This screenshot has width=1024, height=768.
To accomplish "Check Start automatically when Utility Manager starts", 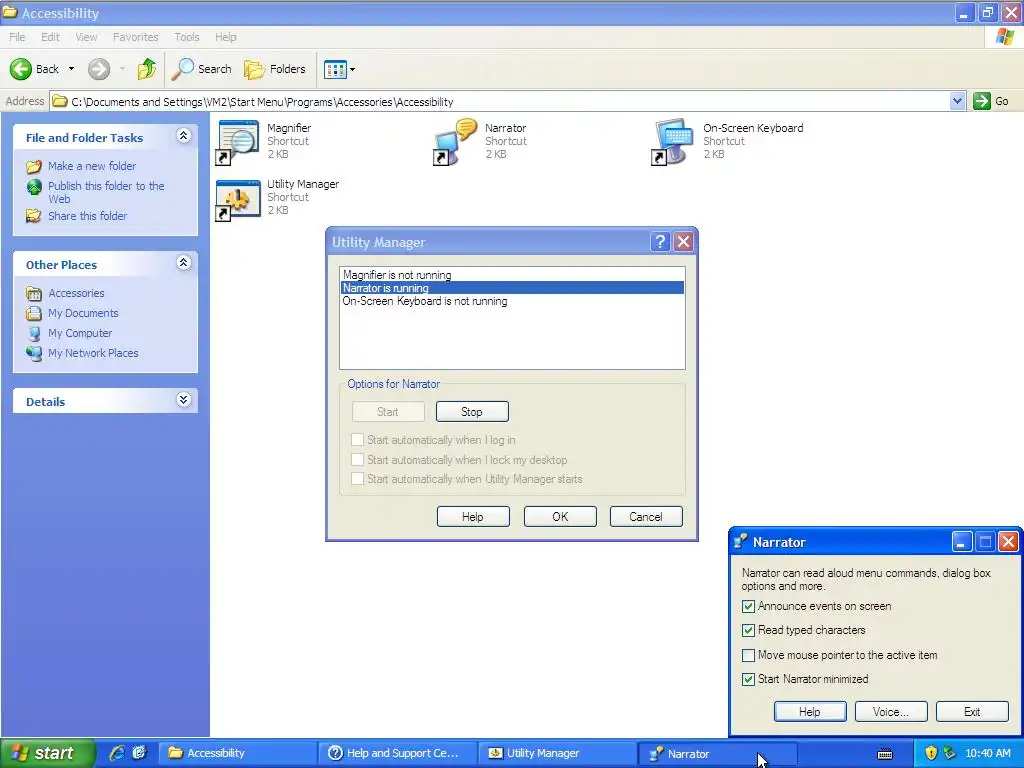I will pos(357,479).
